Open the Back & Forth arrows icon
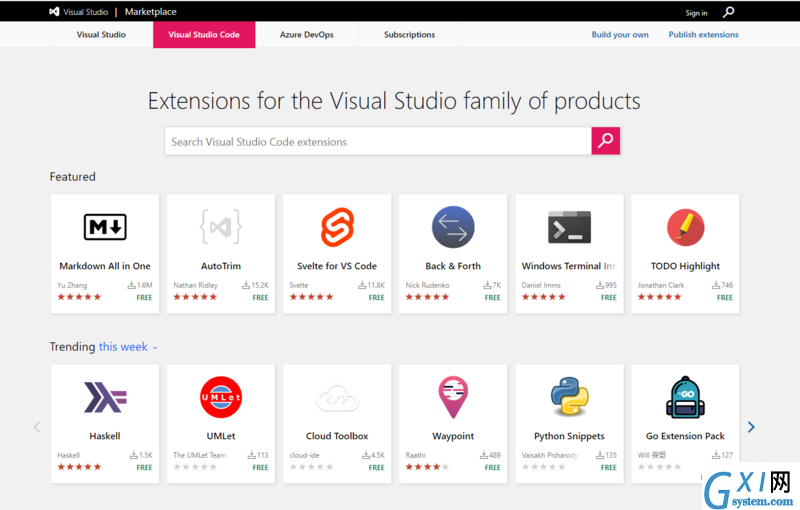Screen dimensions: 800x510 click(x=453, y=227)
